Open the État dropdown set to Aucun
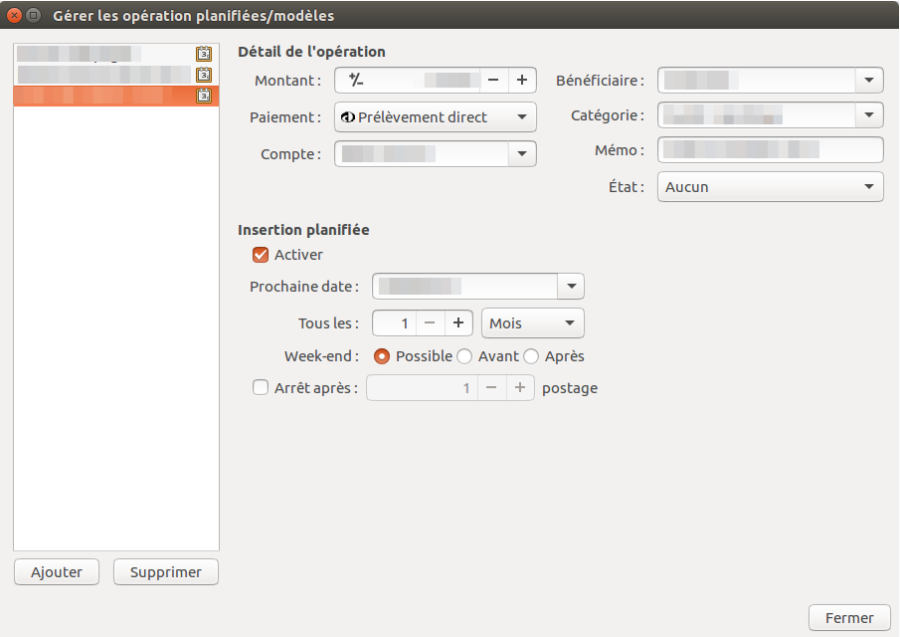The image size is (900, 637). [770, 187]
